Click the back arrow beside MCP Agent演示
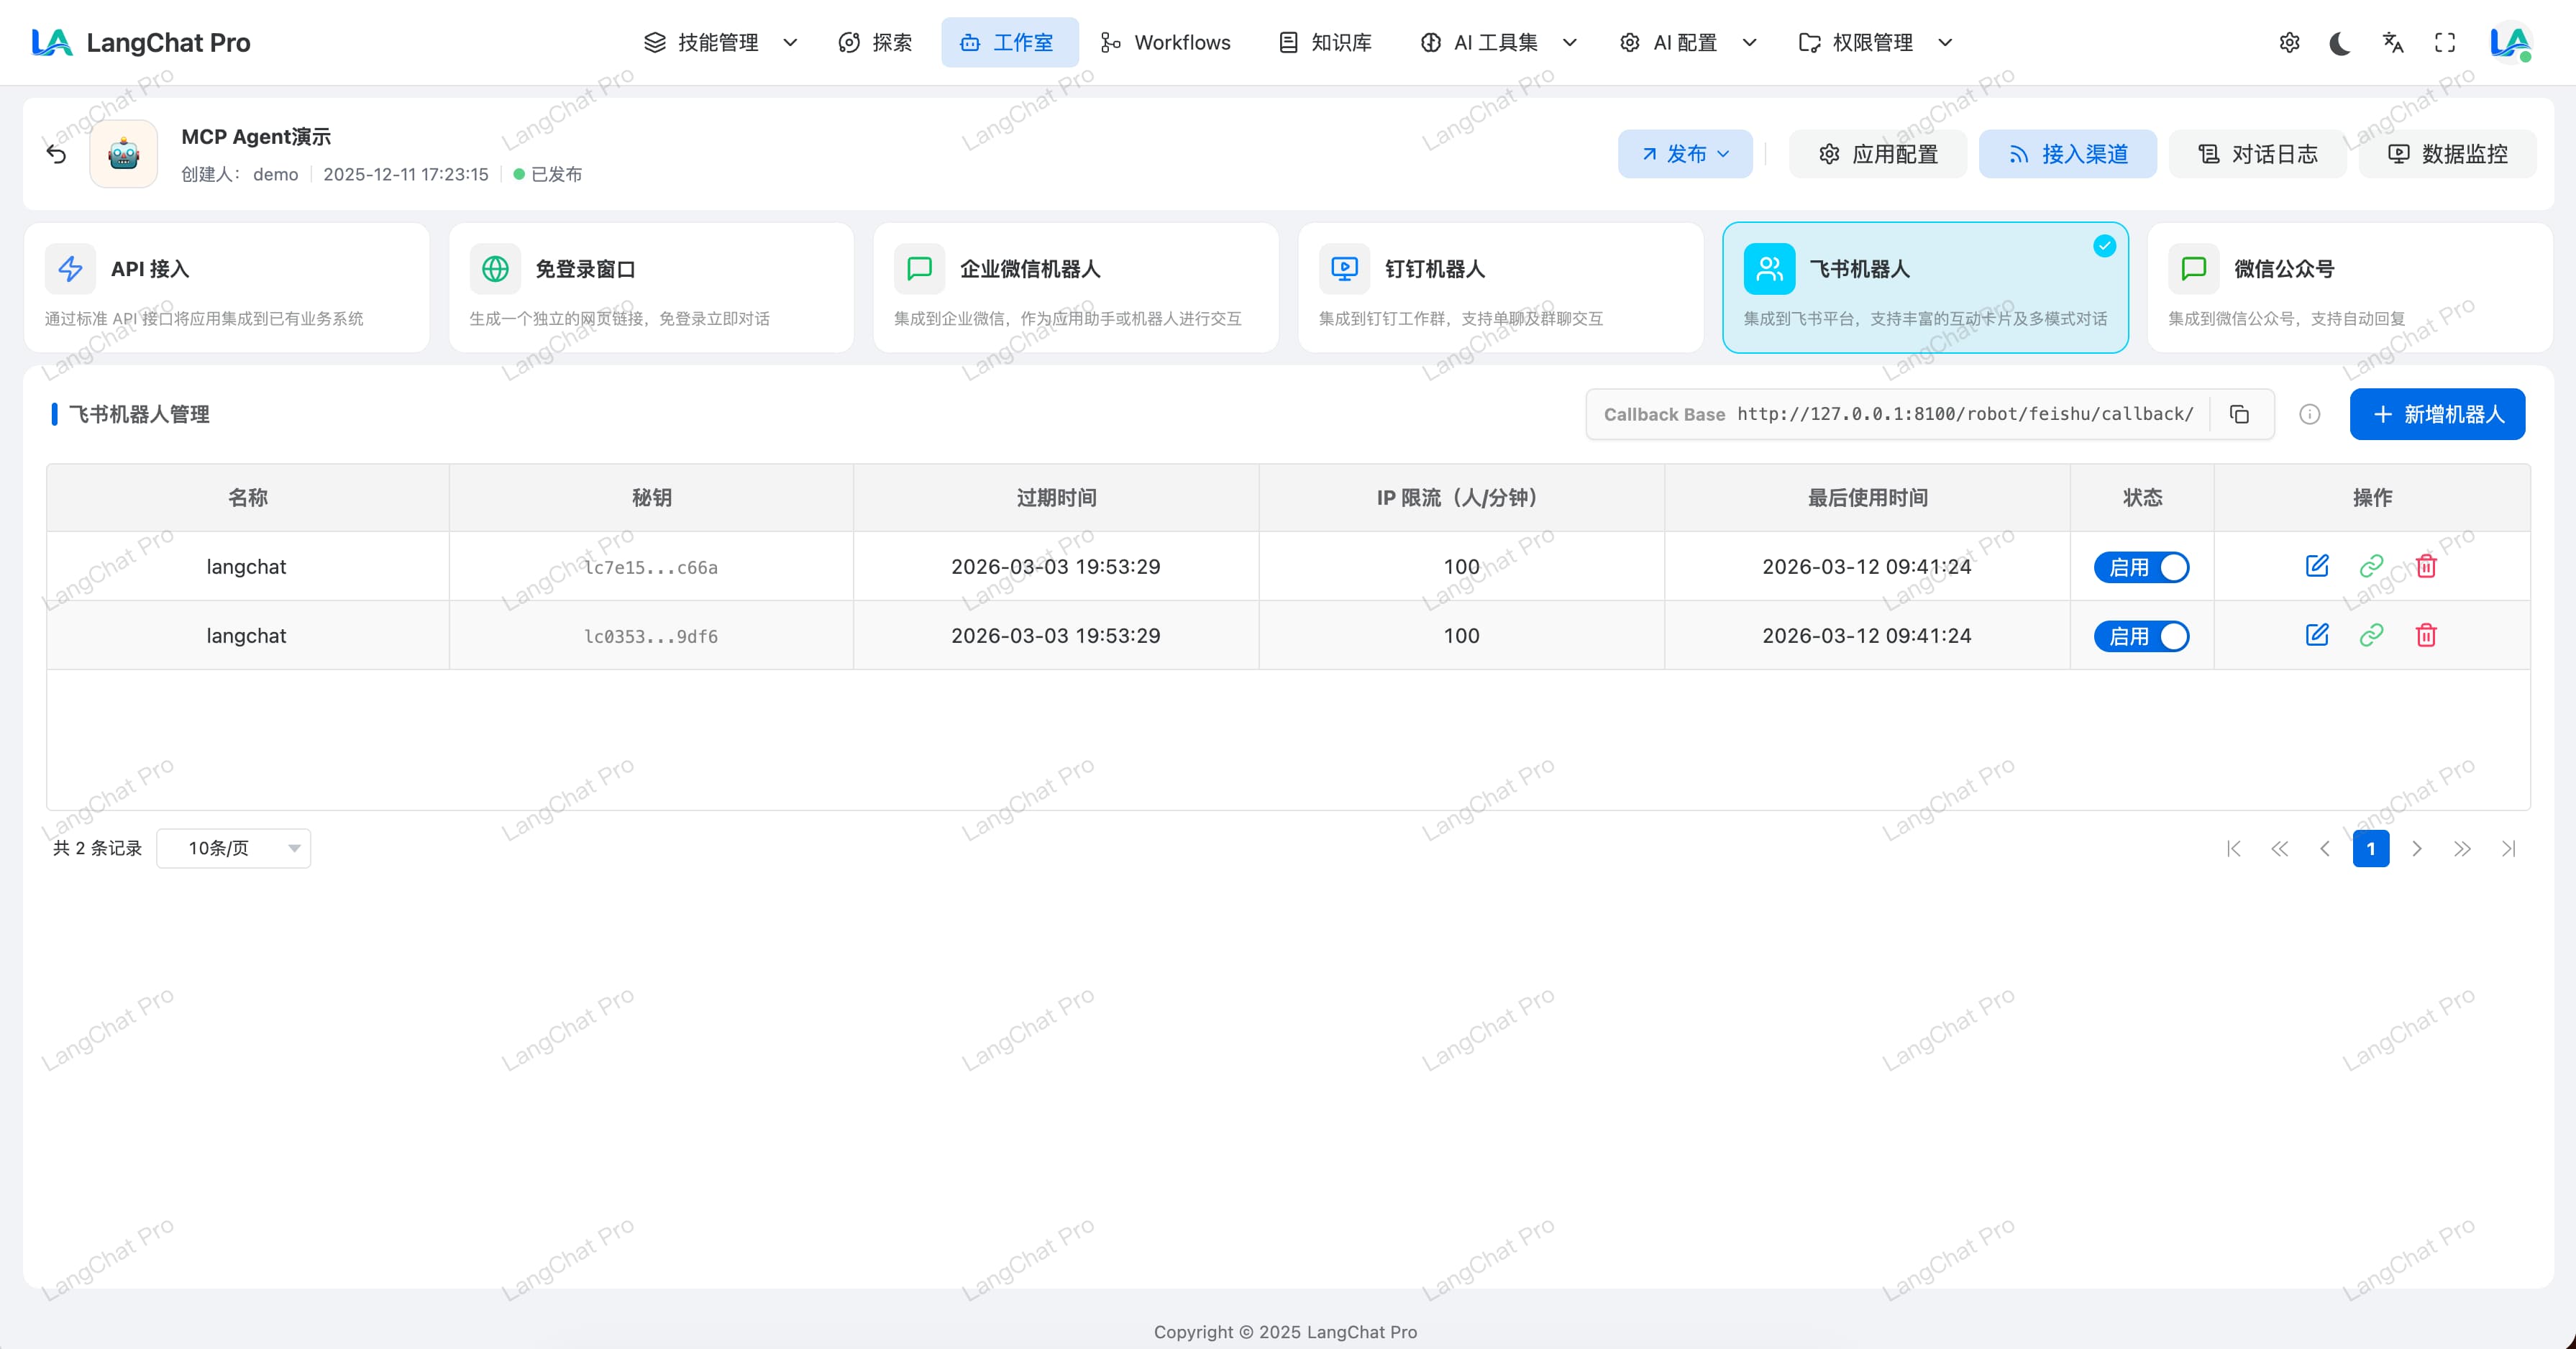The width and height of the screenshot is (2576, 1349). (57, 154)
